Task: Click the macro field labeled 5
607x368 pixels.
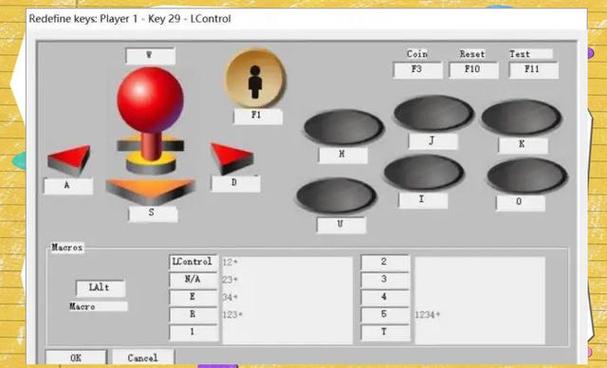Action: [385, 315]
